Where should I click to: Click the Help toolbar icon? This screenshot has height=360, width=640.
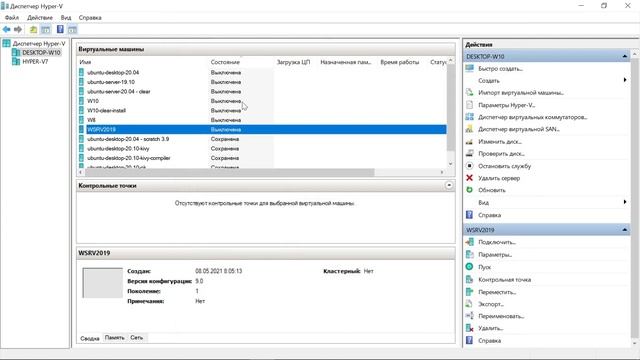60,29
